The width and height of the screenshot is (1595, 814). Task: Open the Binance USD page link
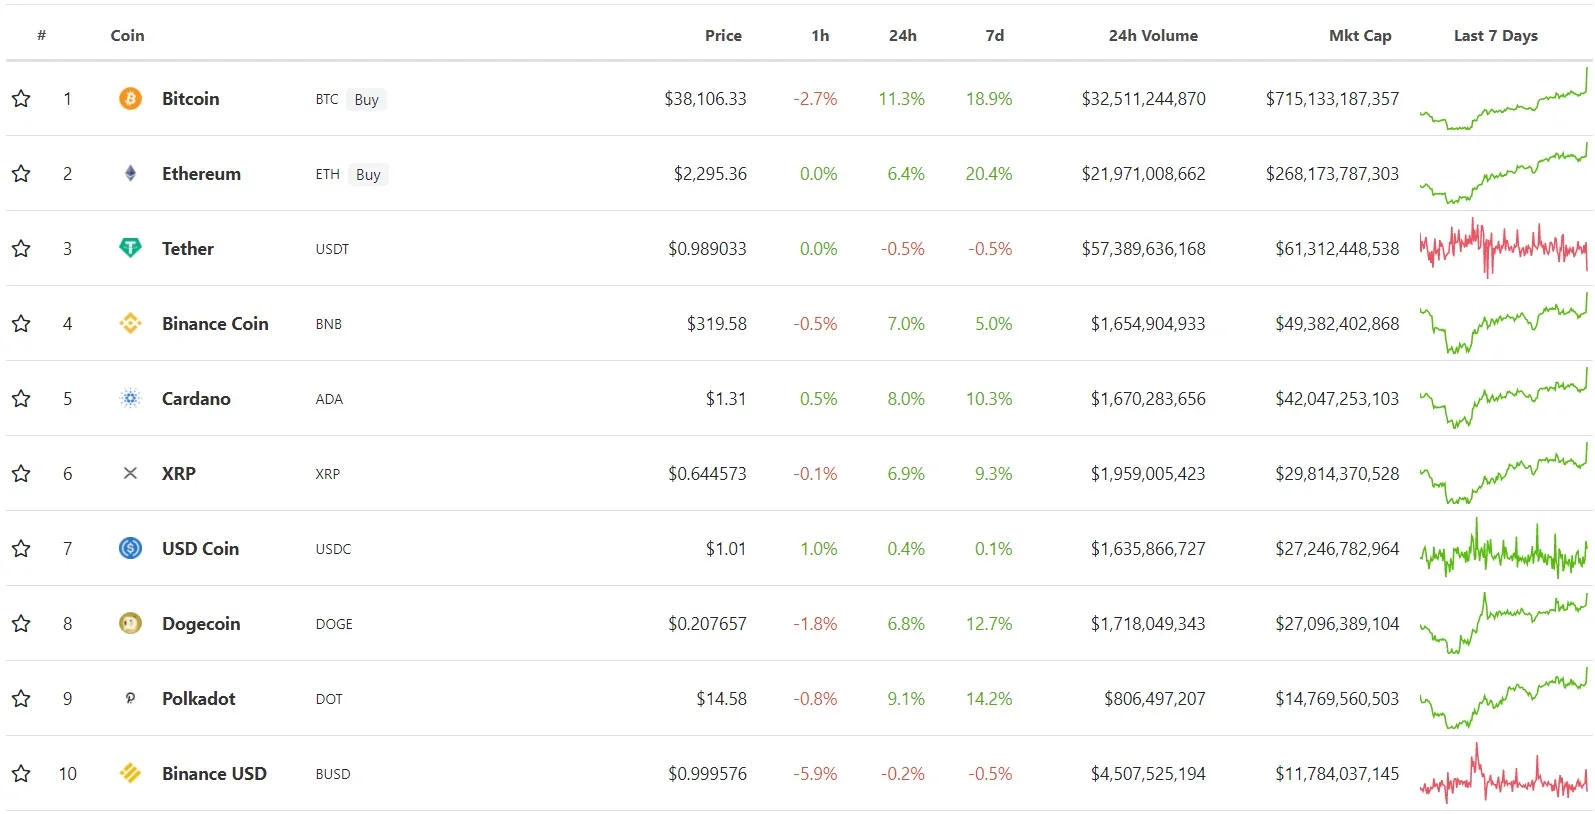pyautogui.click(x=214, y=773)
